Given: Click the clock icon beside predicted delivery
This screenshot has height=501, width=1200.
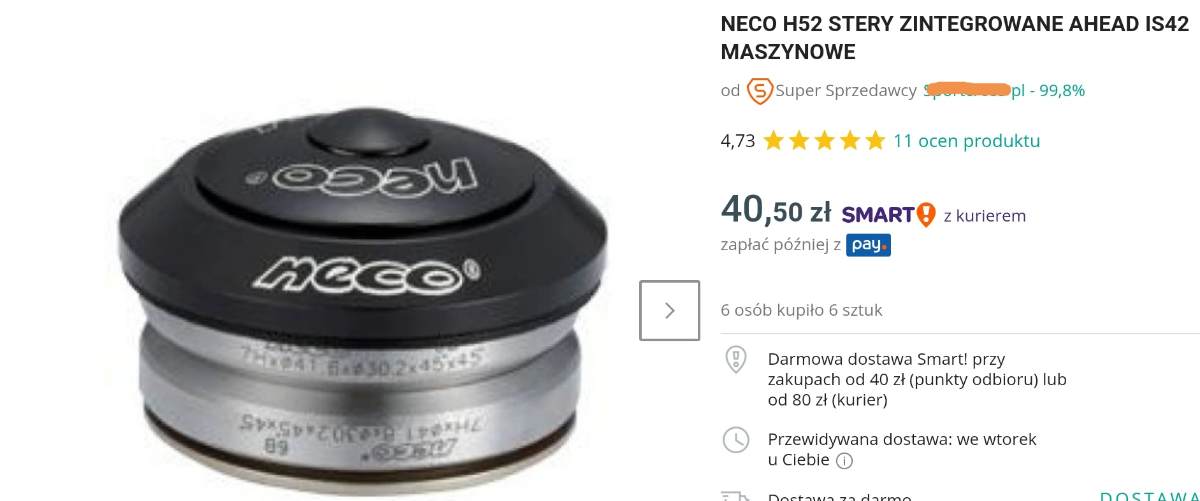Looking at the screenshot, I should coord(736,439).
